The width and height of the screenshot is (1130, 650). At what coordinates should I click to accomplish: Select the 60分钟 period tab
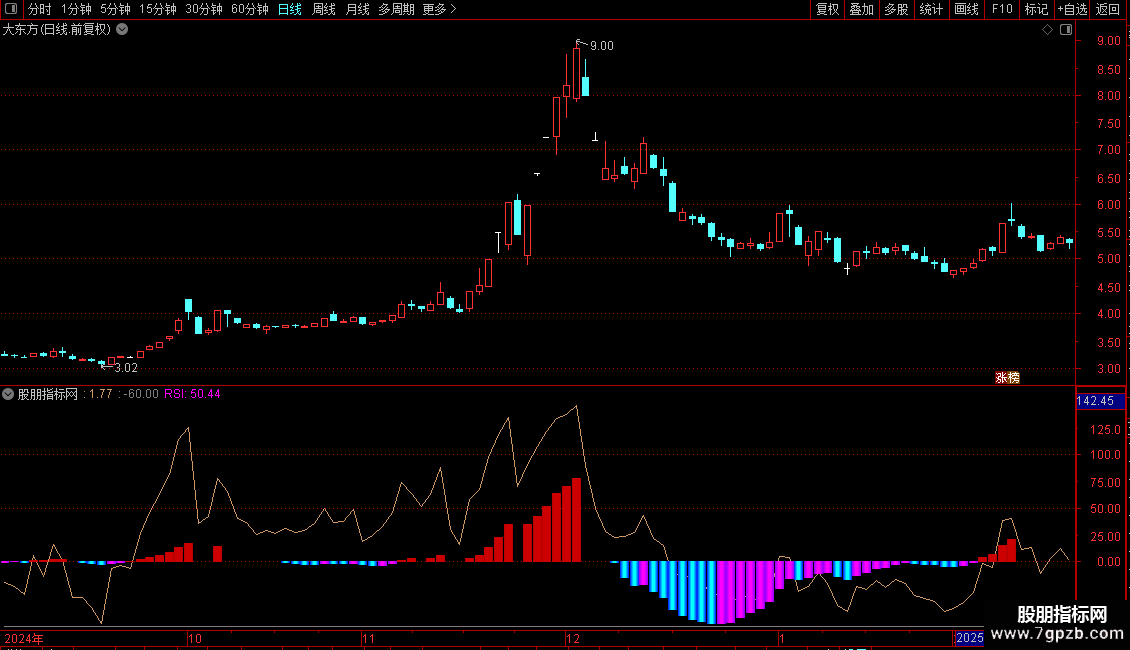250,9
